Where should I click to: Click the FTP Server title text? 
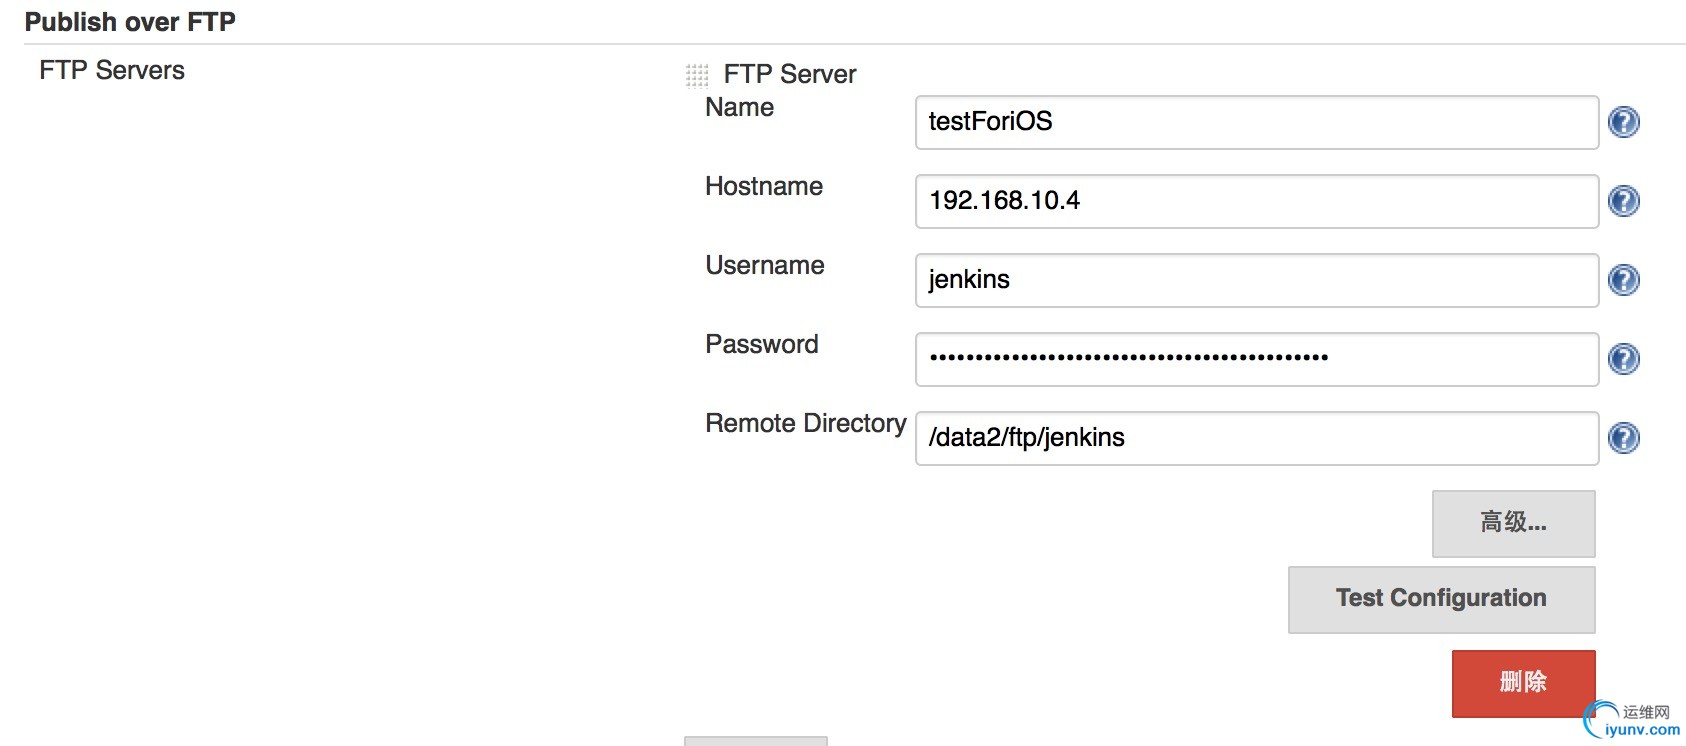point(789,74)
